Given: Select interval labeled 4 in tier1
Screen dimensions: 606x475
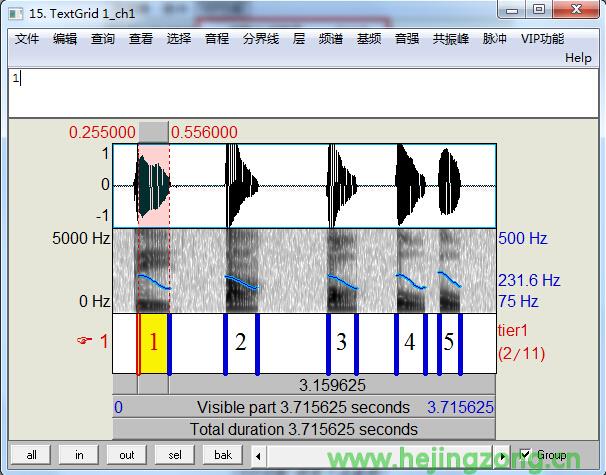Looking at the screenshot, I should (410, 343).
